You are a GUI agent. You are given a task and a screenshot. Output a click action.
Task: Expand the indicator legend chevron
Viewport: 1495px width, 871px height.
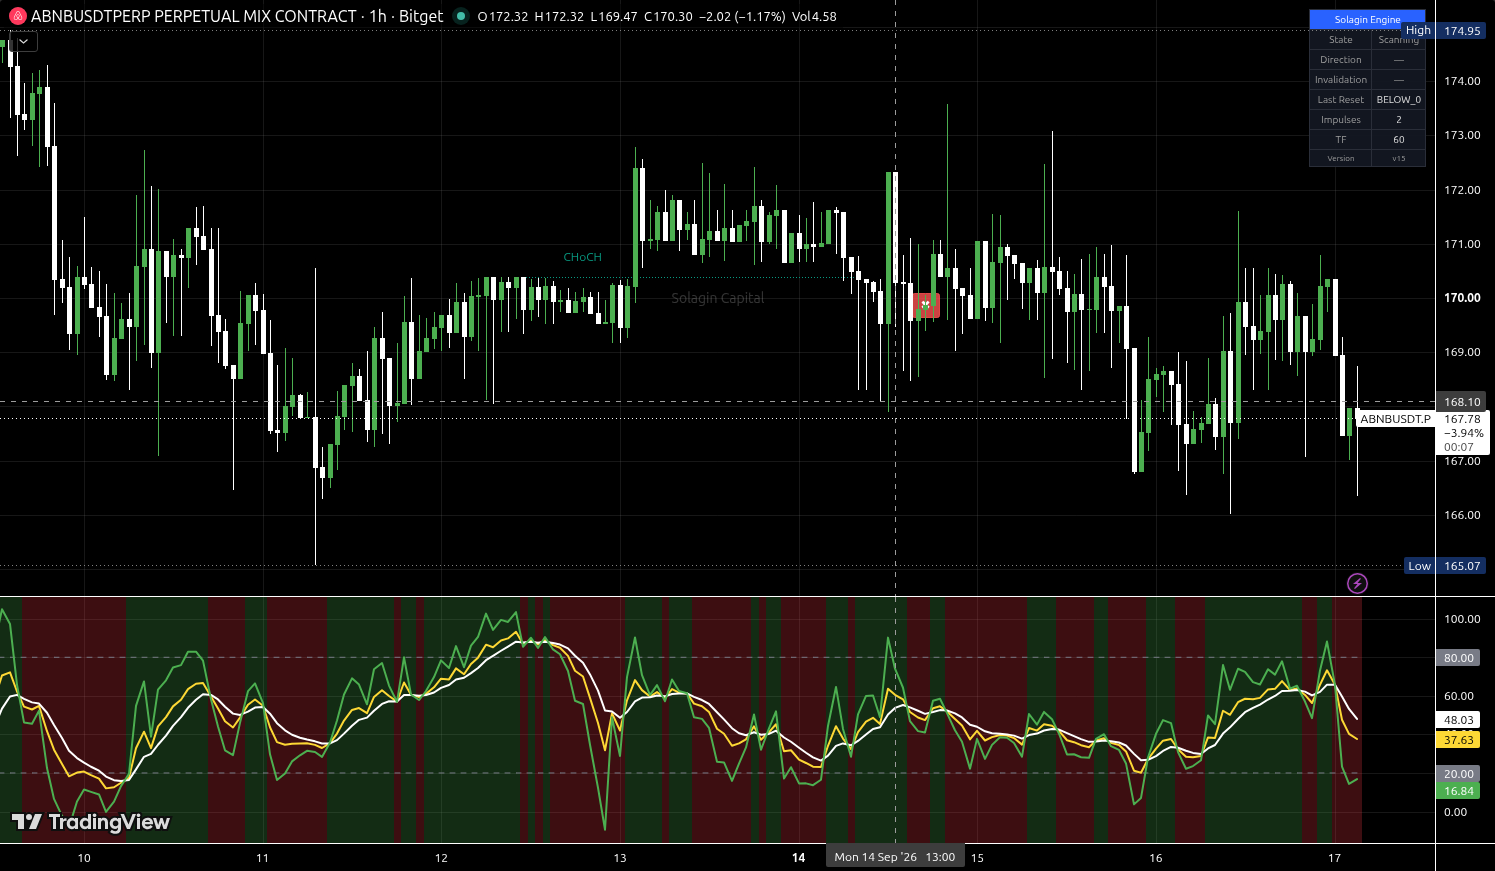point(23,42)
